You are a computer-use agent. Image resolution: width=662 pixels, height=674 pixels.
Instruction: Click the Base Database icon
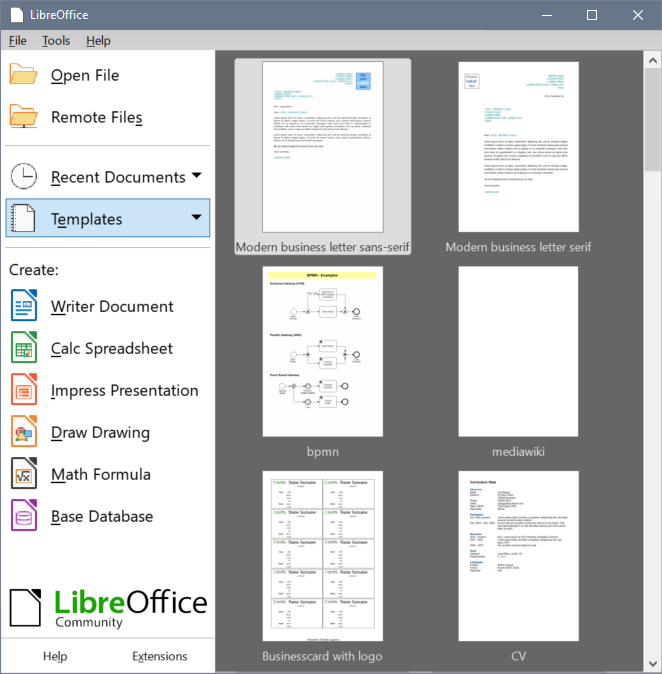click(24, 516)
